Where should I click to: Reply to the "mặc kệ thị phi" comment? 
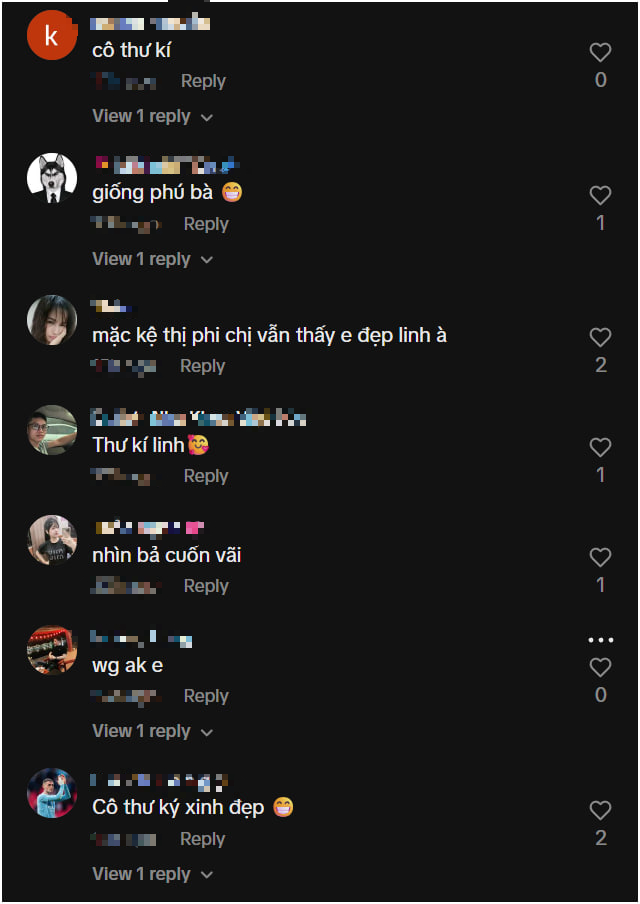click(202, 366)
